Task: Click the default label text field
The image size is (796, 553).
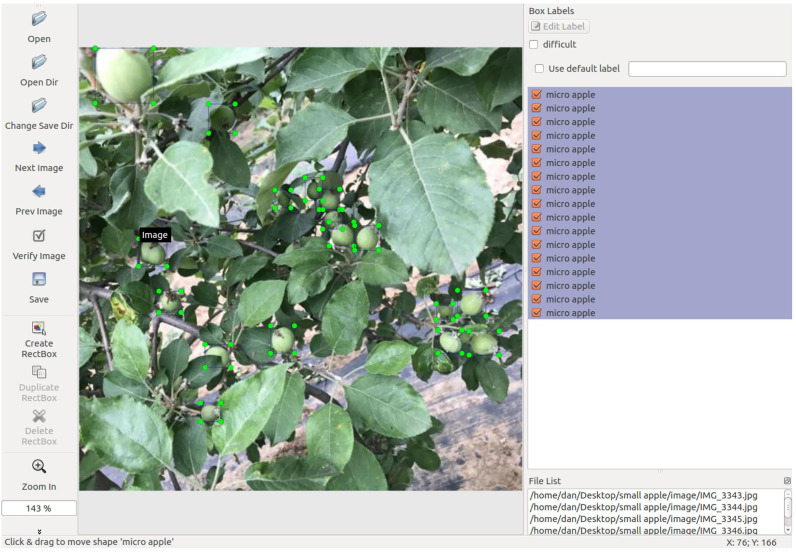Action: 707,69
